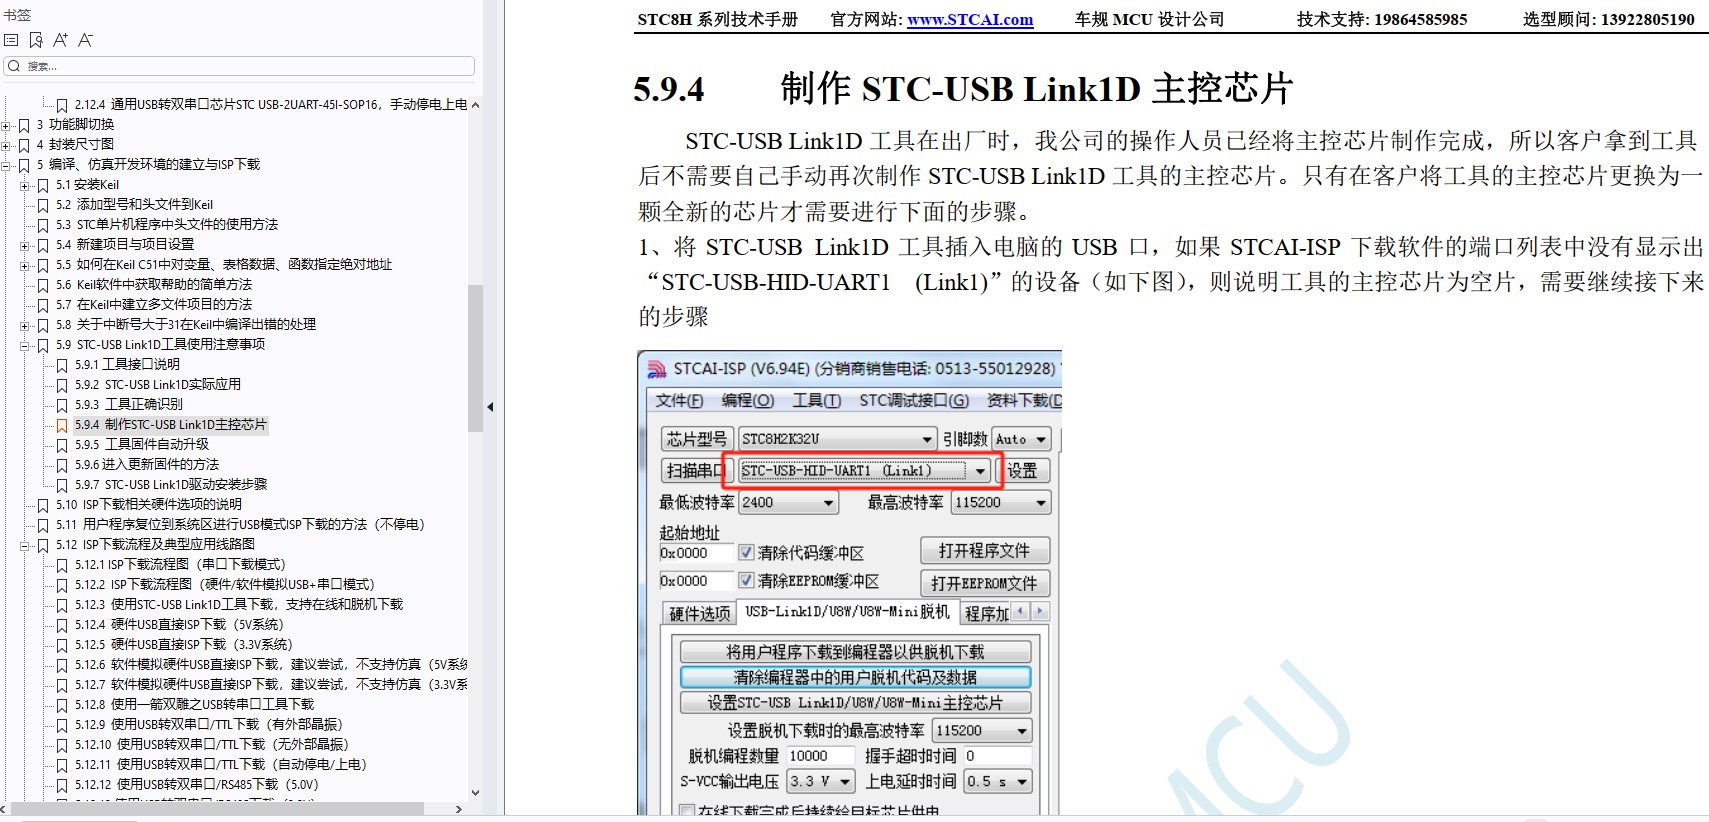Collapse bookmark 5.9 STC-USB Link1D工具使用注意事项
The height and width of the screenshot is (822, 1709).
coord(25,345)
